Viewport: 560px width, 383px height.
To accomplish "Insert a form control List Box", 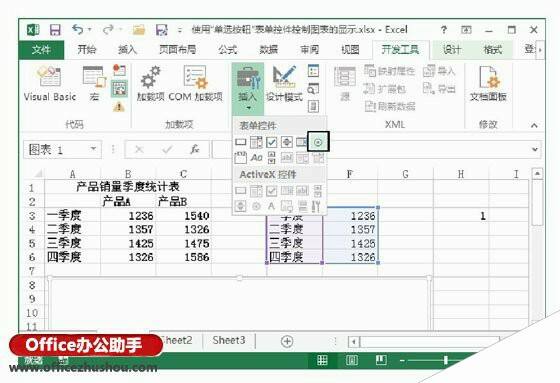I will (x=302, y=142).
